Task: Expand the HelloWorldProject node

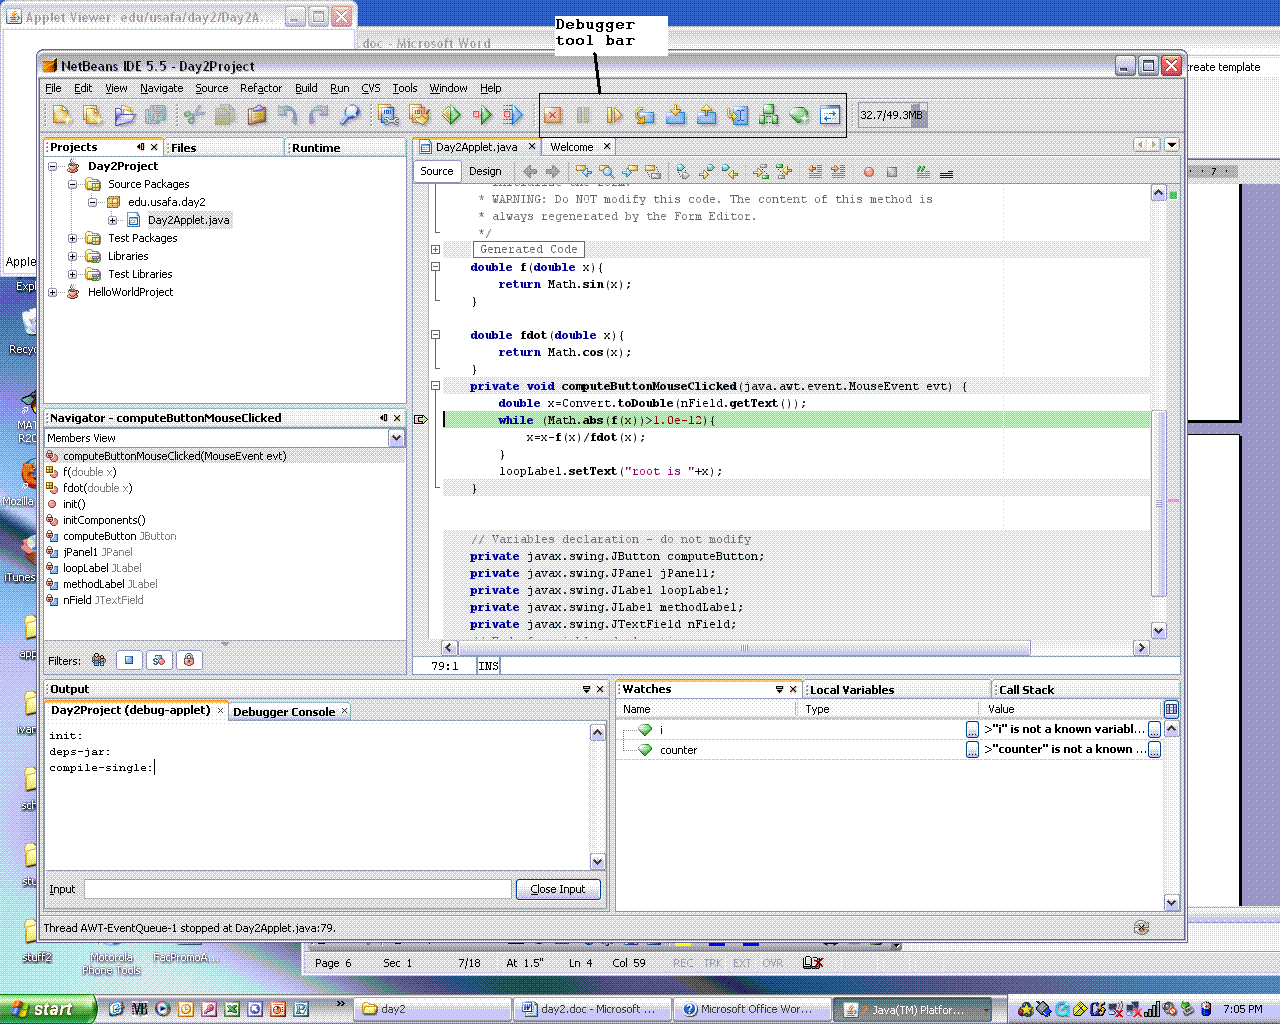Action: point(53,292)
